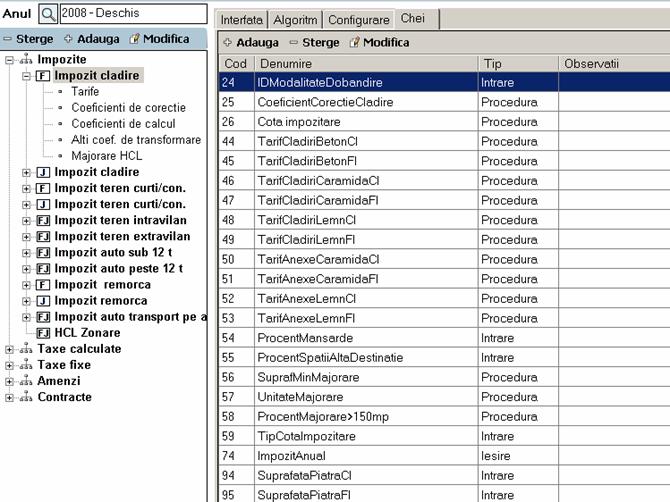The height and width of the screenshot is (502, 670).
Task: Open the Configurare tab
Action: coord(359,19)
